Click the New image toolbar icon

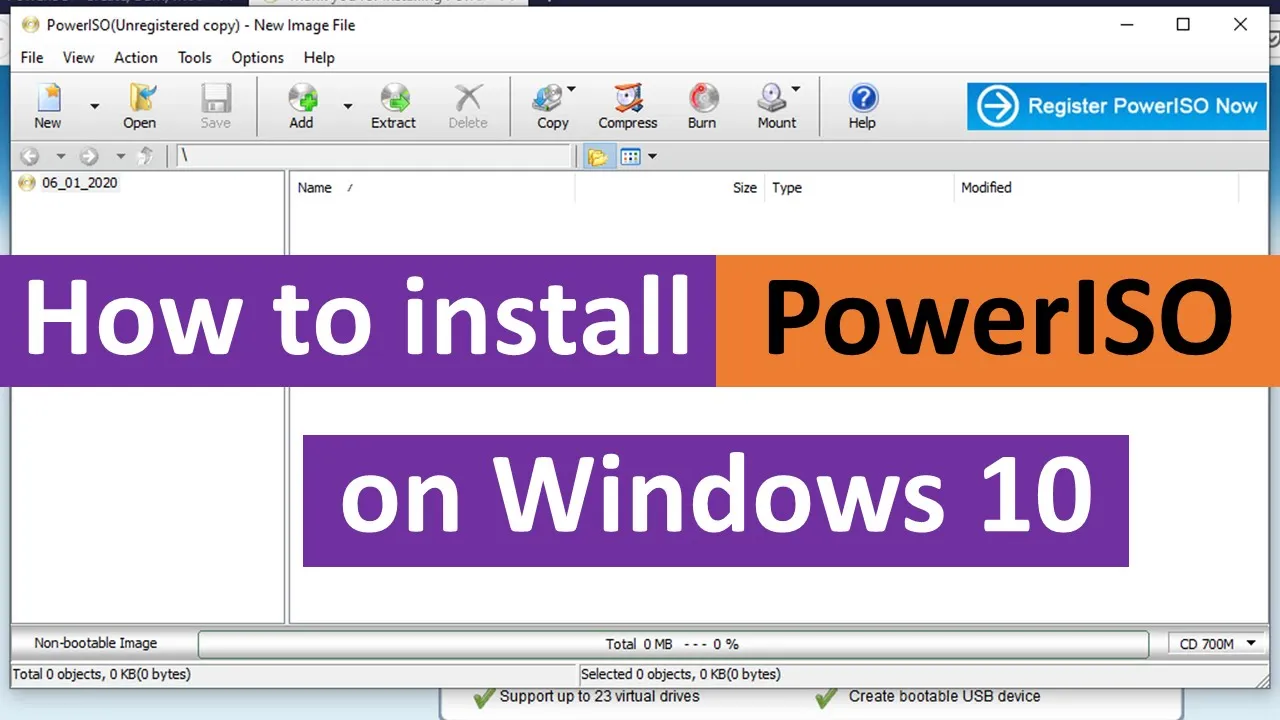[48, 105]
